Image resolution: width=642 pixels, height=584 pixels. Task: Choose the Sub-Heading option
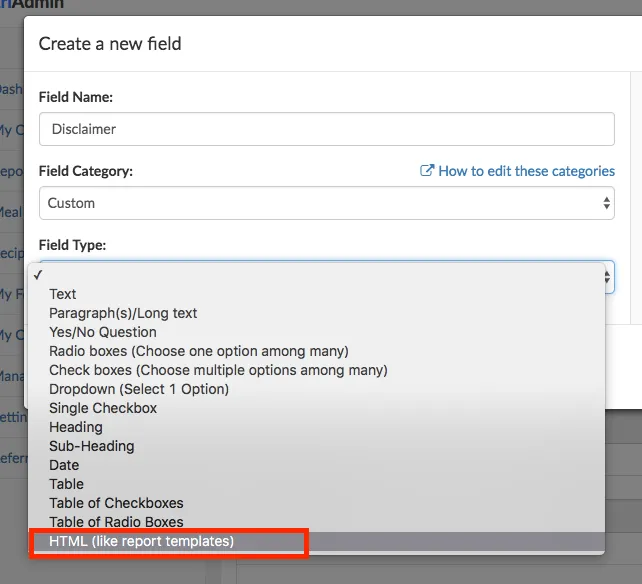(x=91, y=446)
